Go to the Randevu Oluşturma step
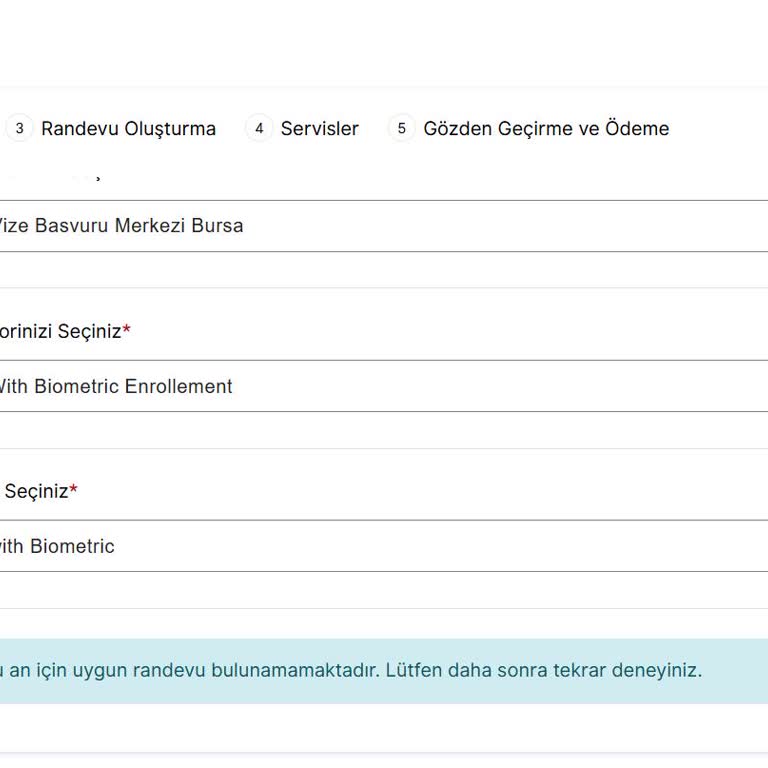The width and height of the screenshot is (768, 768). (128, 128)
